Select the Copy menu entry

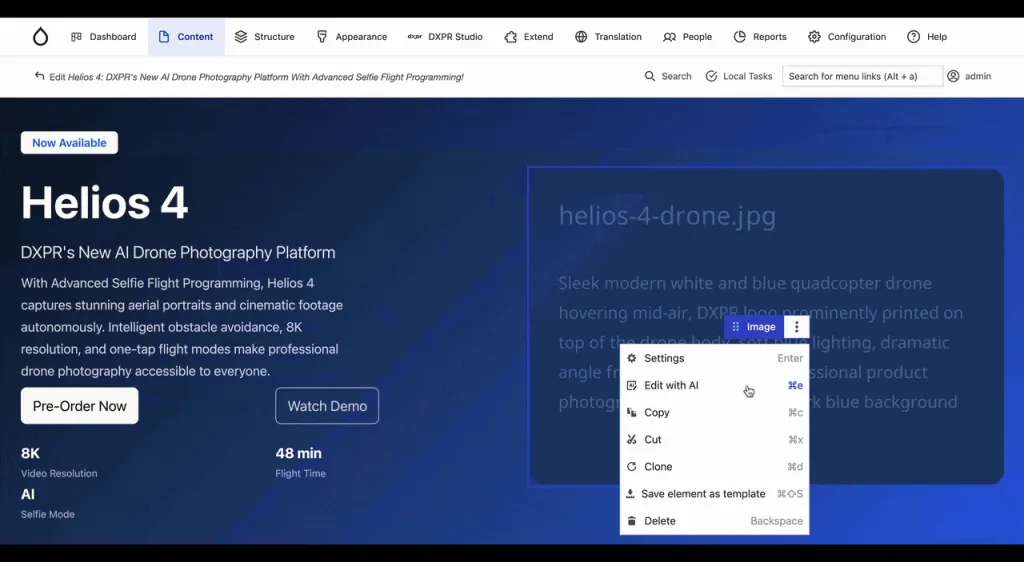pos(714,413)
